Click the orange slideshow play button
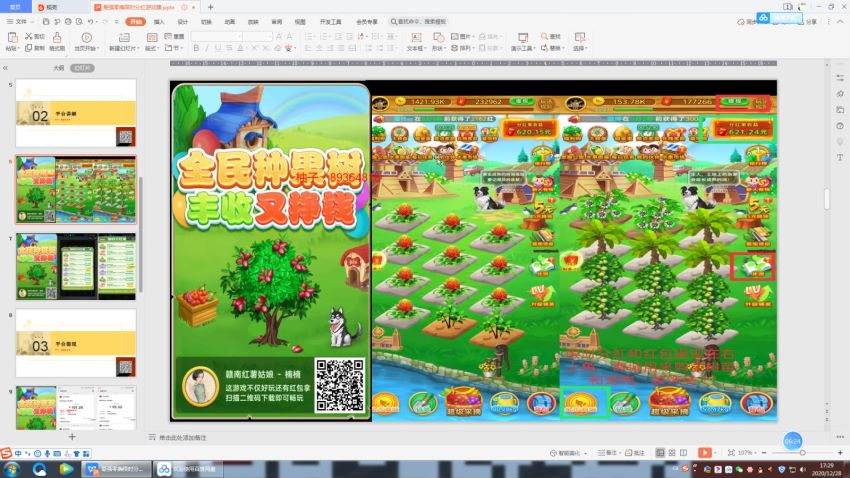This screenshot has height=478, width=850. (704, 453)
